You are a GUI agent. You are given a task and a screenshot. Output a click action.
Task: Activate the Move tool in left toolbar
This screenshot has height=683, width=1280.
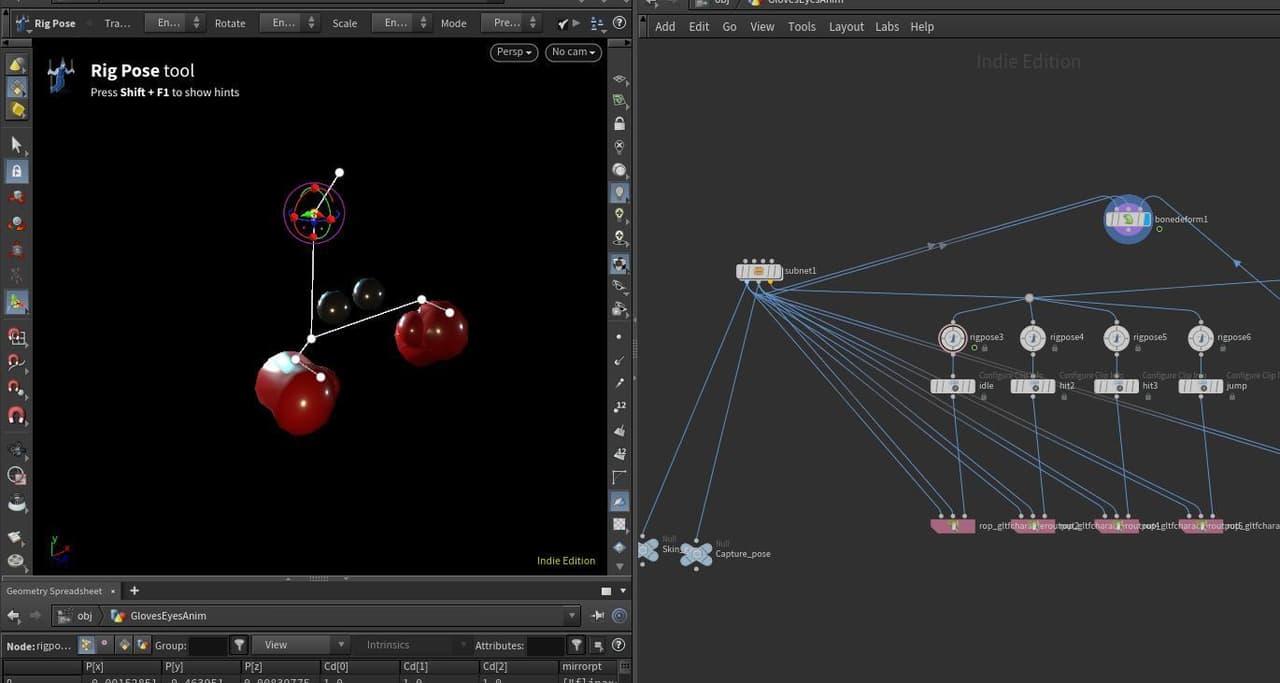pos(17,197)
